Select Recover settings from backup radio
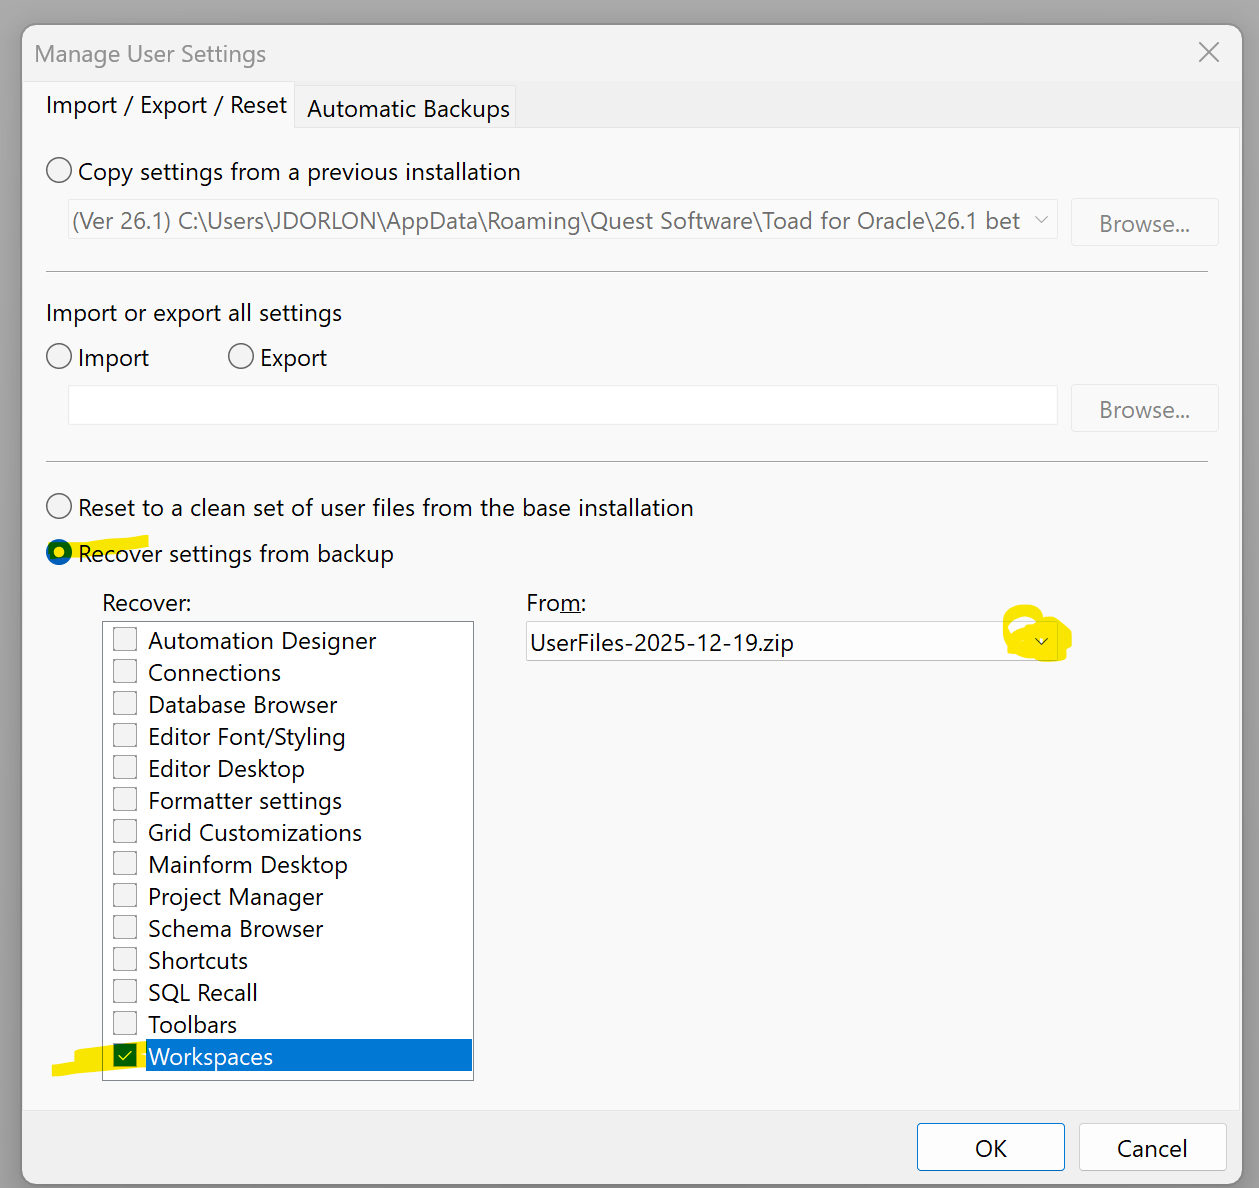Viewport: 1259px width, 1188px height. 59,553
